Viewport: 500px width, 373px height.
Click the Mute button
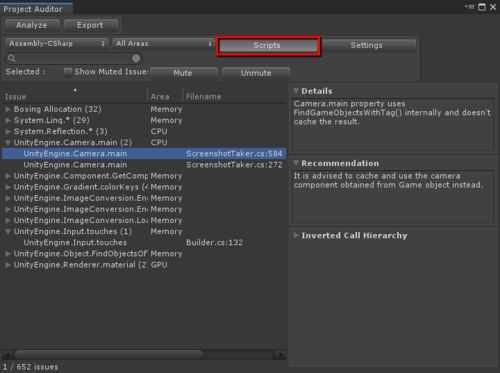[x=183, y=73]
